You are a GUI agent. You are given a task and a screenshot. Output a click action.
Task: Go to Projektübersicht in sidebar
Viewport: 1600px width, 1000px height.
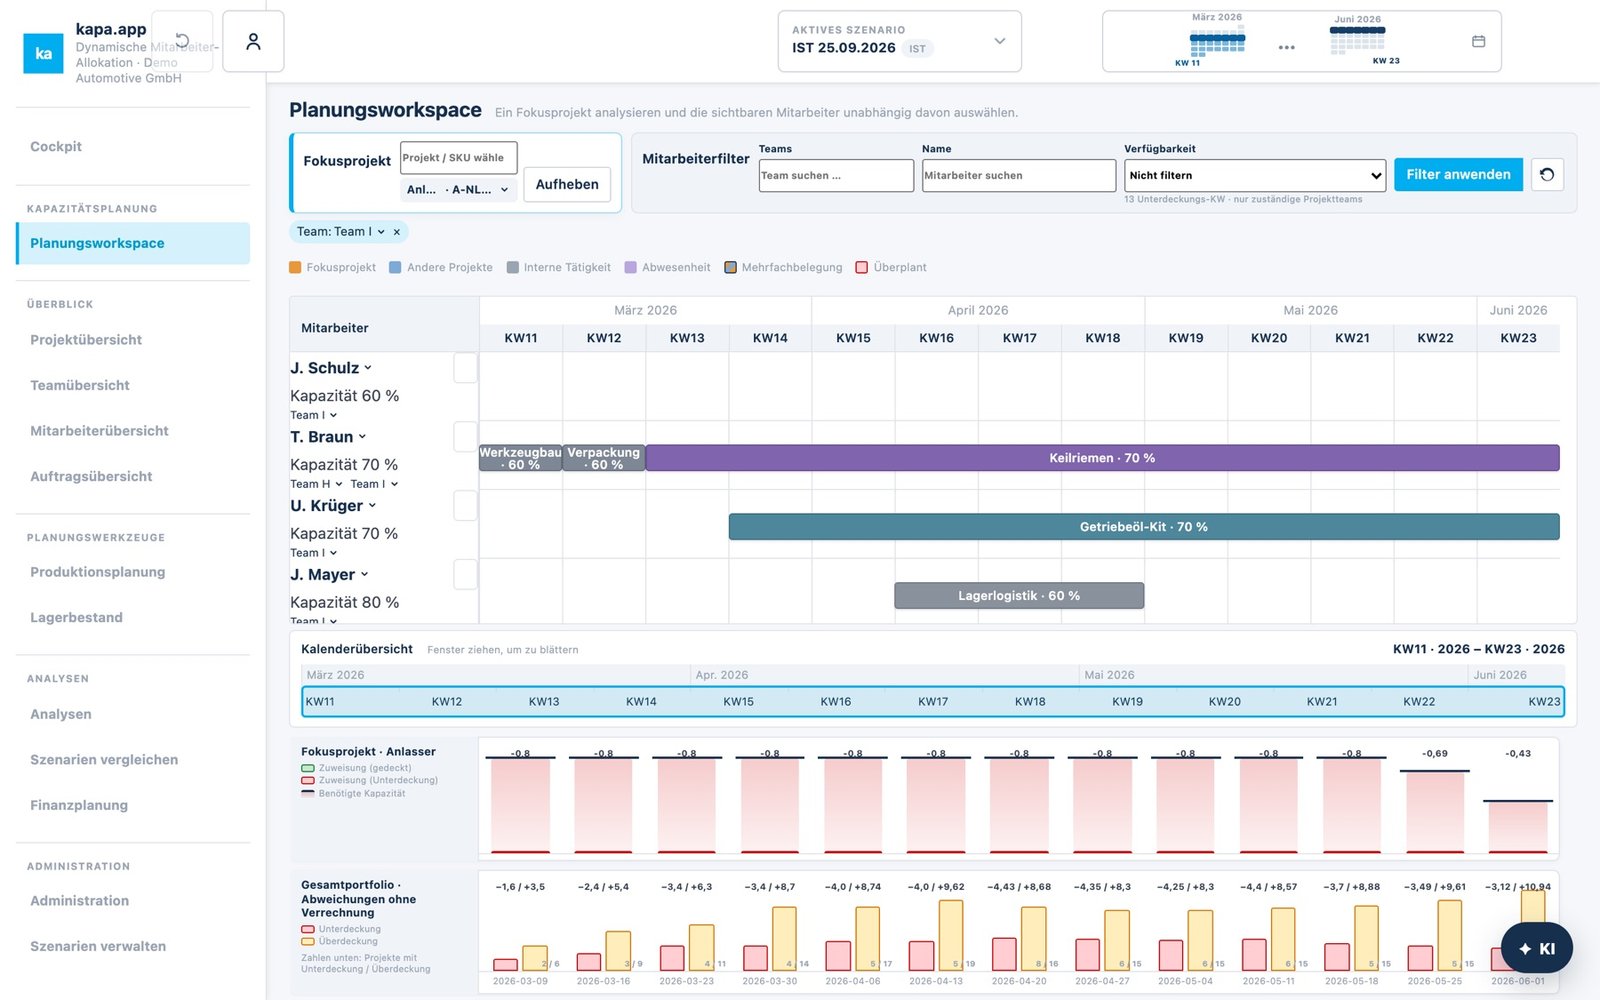[x=133, y=339]
